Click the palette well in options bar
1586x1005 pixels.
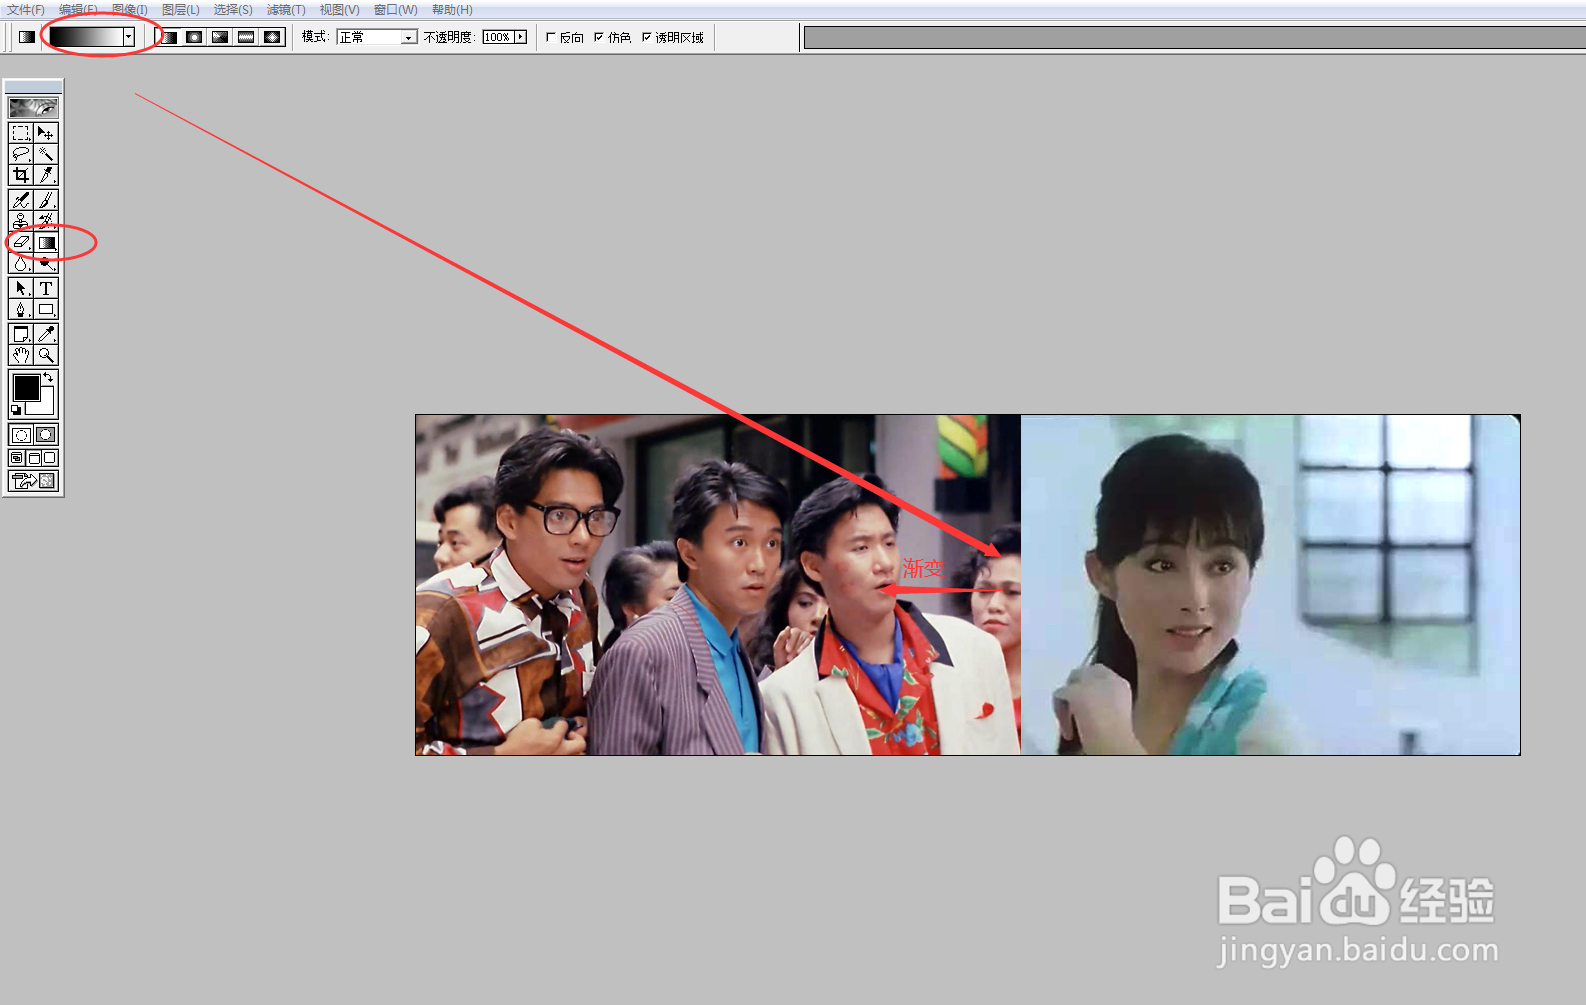coord(1194,38)
